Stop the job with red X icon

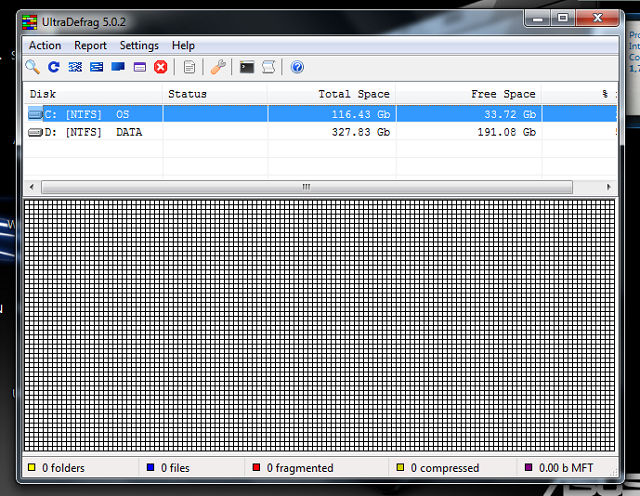pyautogui.click(x=161, y=67)
